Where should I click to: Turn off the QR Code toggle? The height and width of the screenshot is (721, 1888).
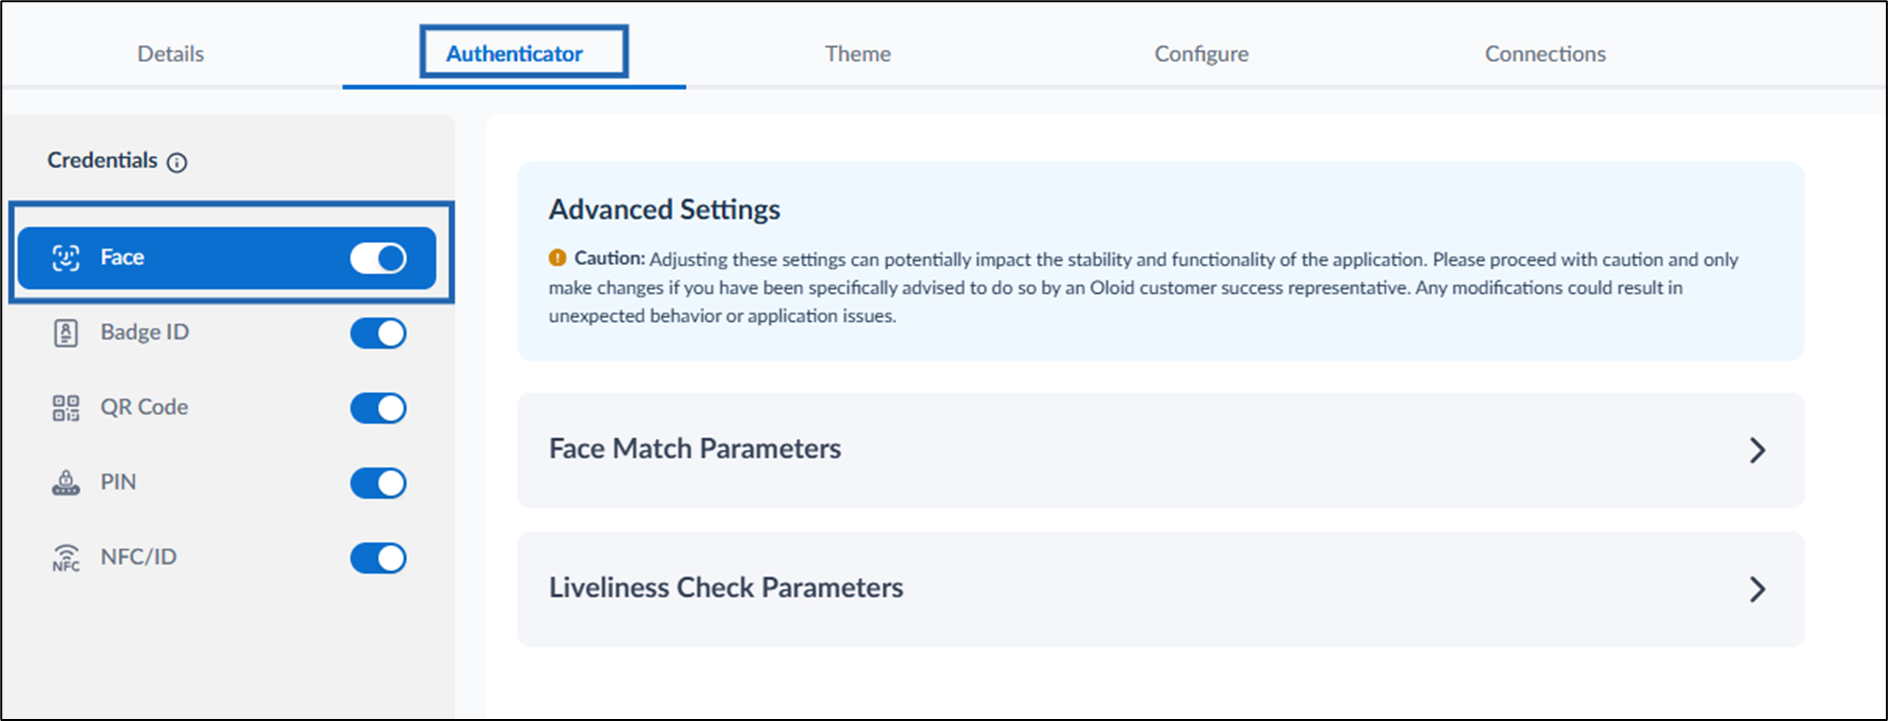(378, 408)
